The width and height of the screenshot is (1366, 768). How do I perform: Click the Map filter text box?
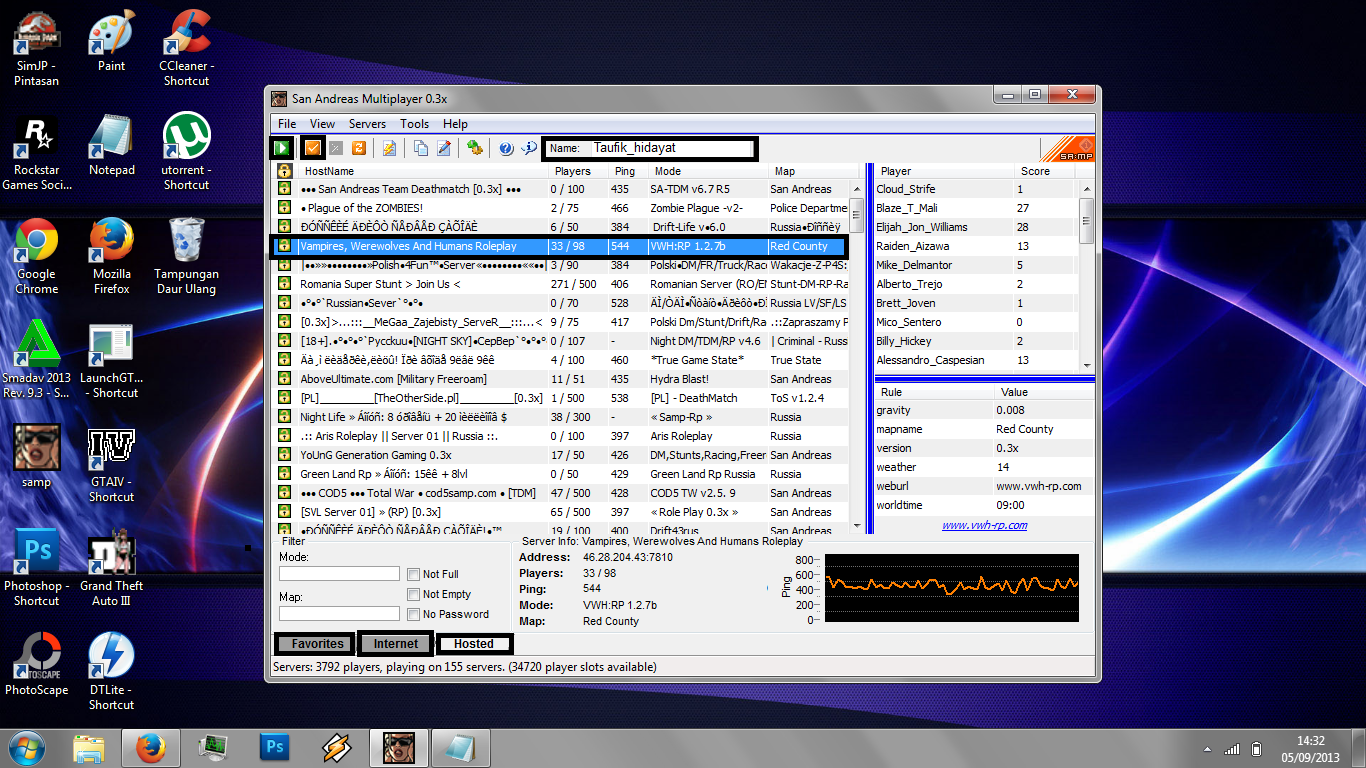339,614
